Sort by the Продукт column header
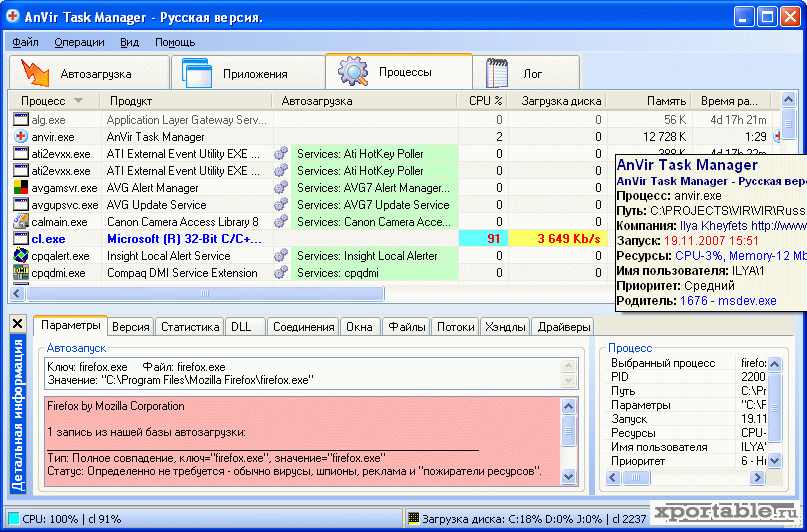This screenshot has height=532, width=807. click(186, 101)
